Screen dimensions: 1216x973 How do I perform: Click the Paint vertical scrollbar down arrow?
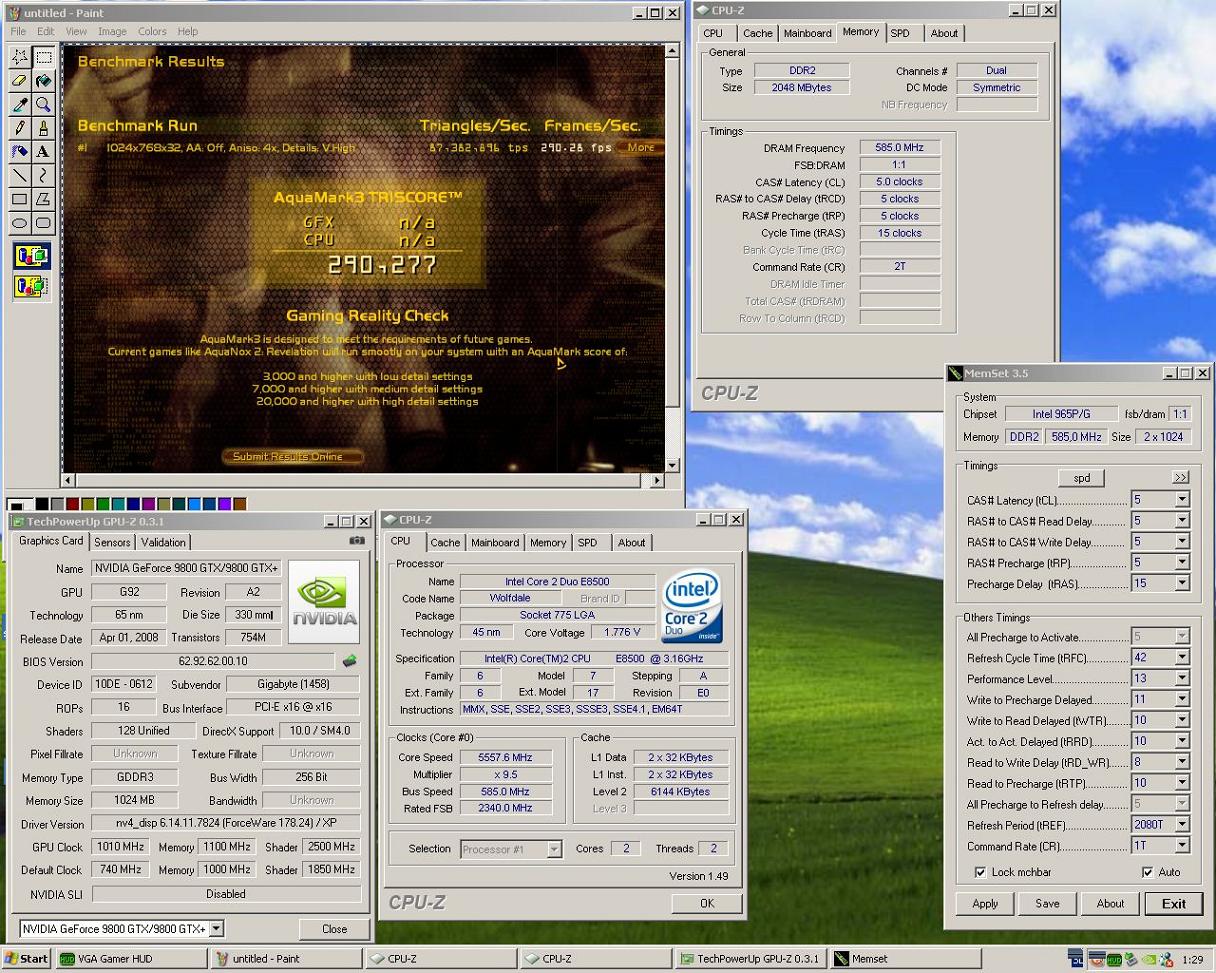pyautogui.click(x=672, y=465)
